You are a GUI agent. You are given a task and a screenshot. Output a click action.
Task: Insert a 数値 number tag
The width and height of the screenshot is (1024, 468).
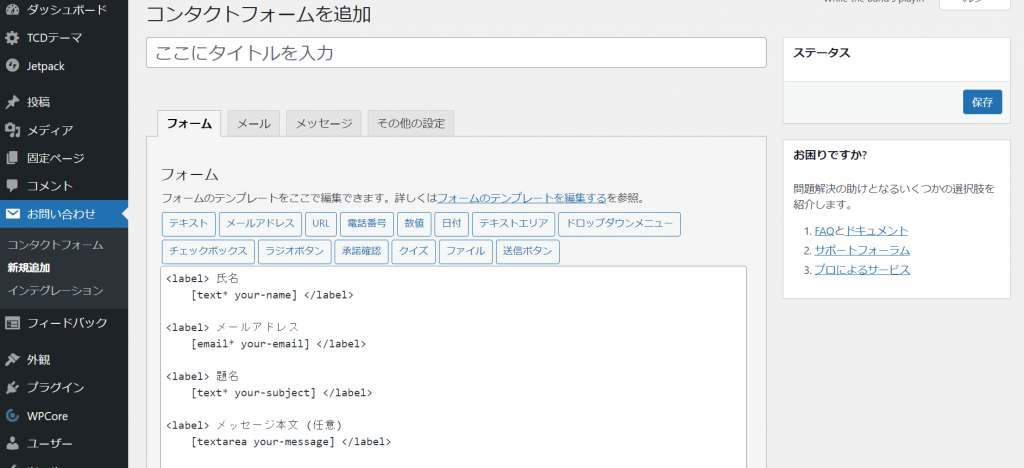pyautogui.click(x=414, y=224)
